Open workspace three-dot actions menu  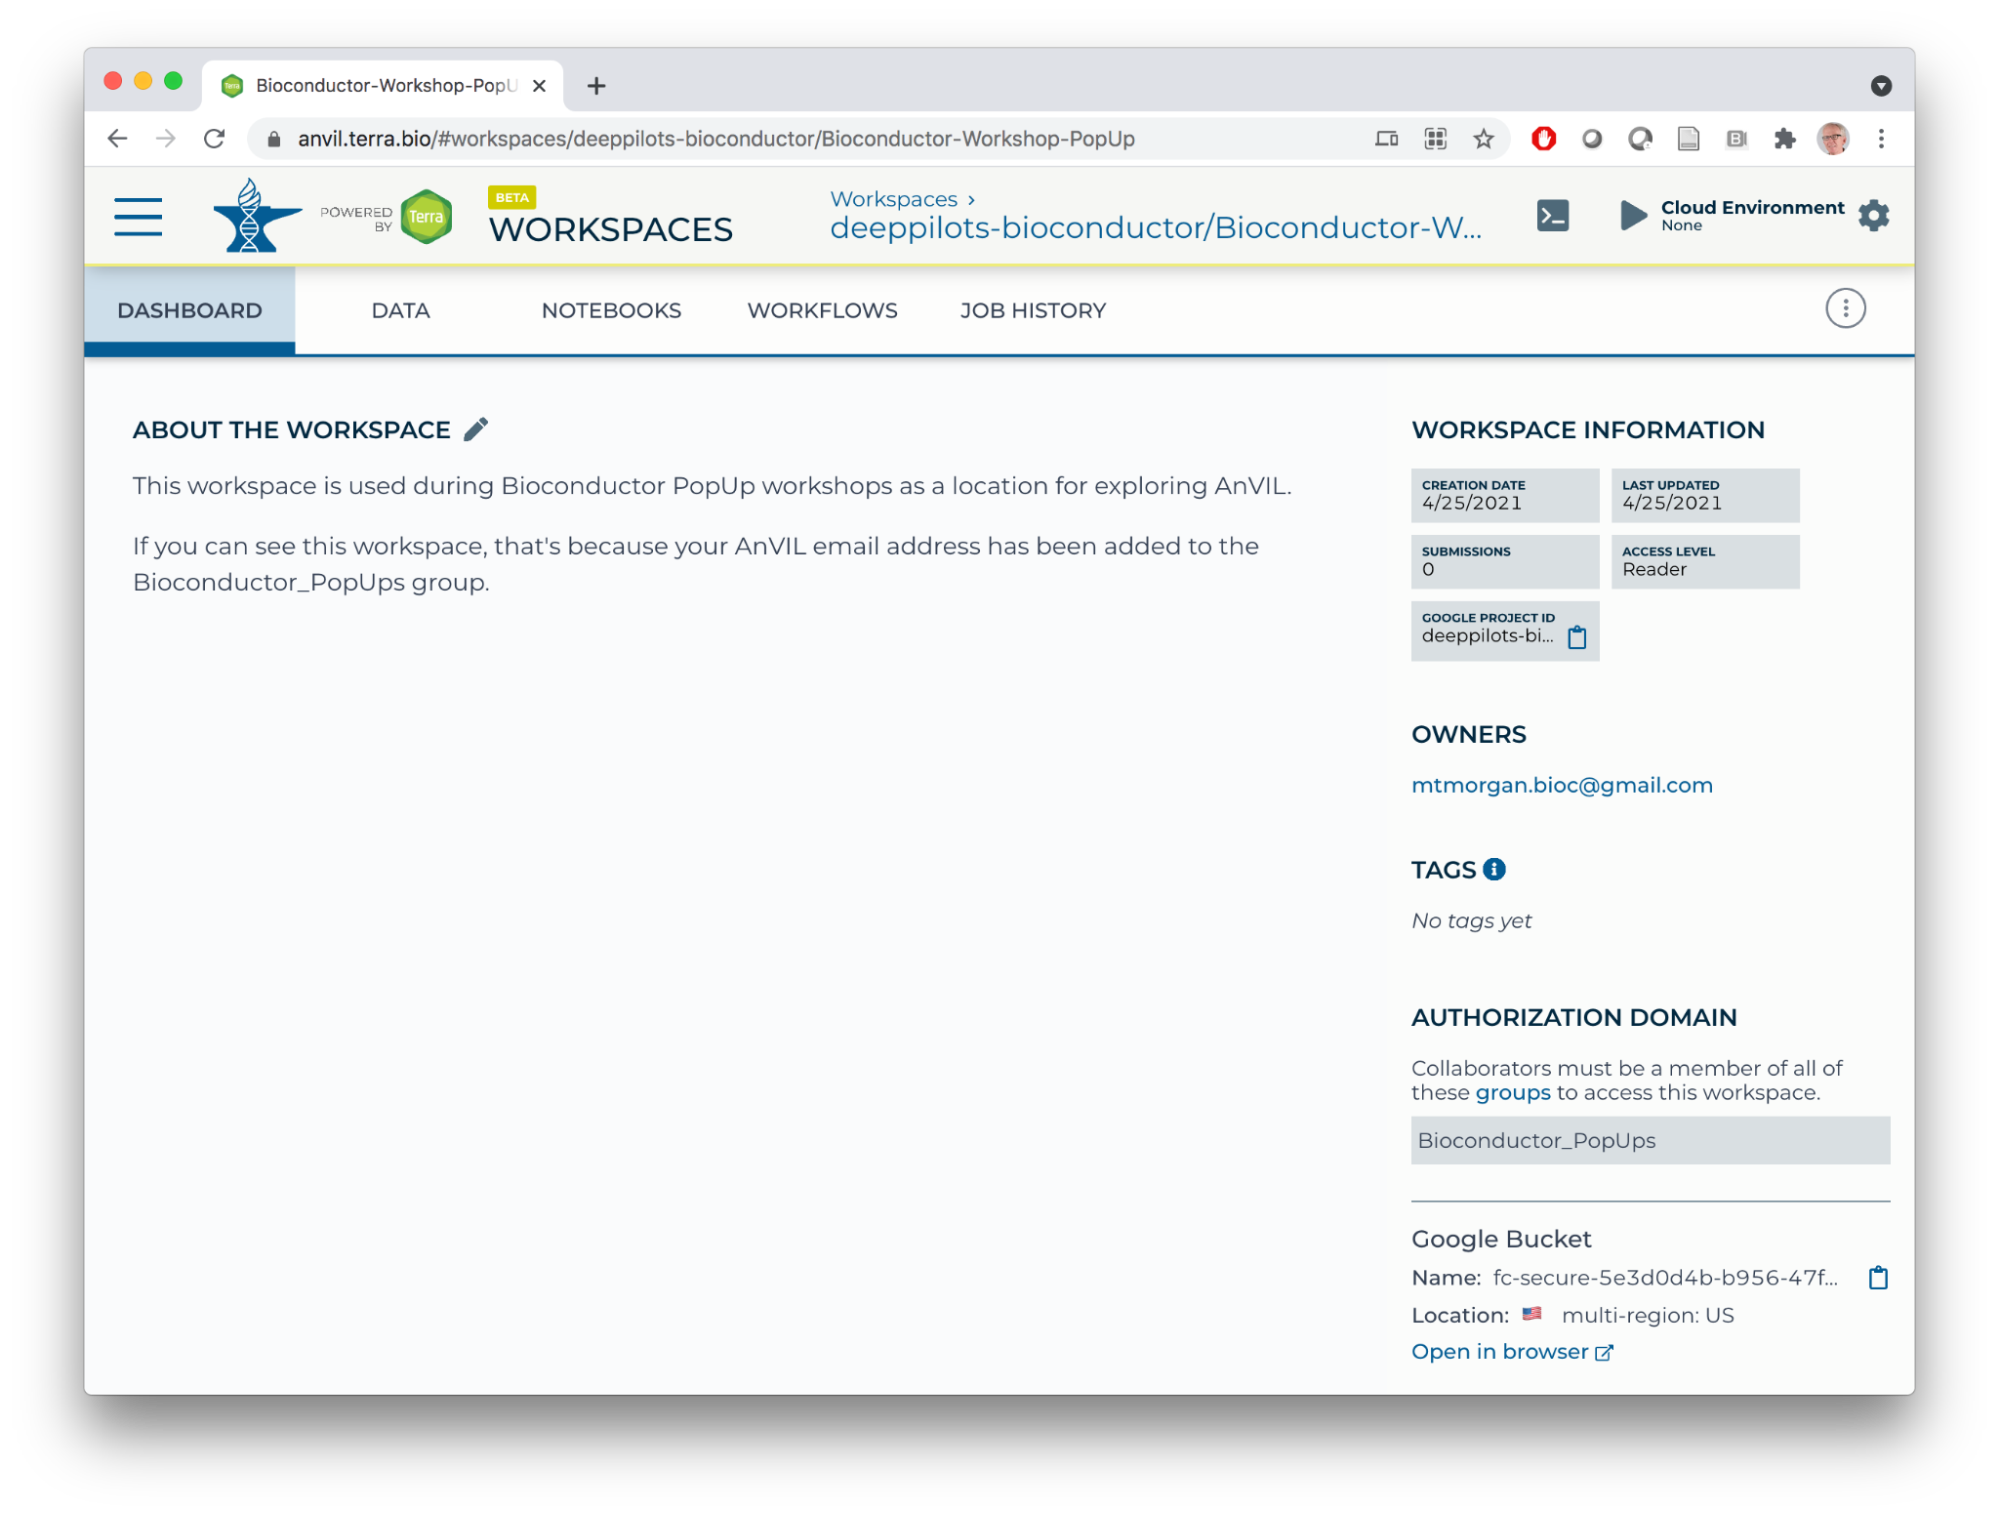(x=1845, y=309)
